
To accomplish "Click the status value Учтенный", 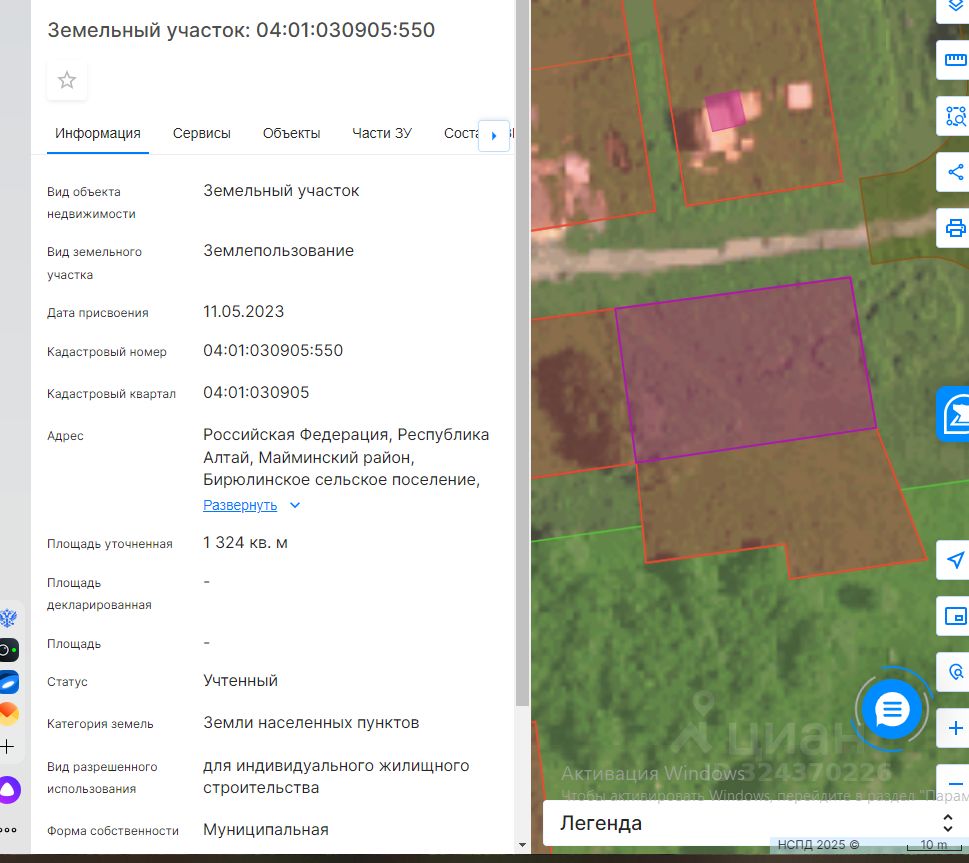I will (x=240, y=681).
